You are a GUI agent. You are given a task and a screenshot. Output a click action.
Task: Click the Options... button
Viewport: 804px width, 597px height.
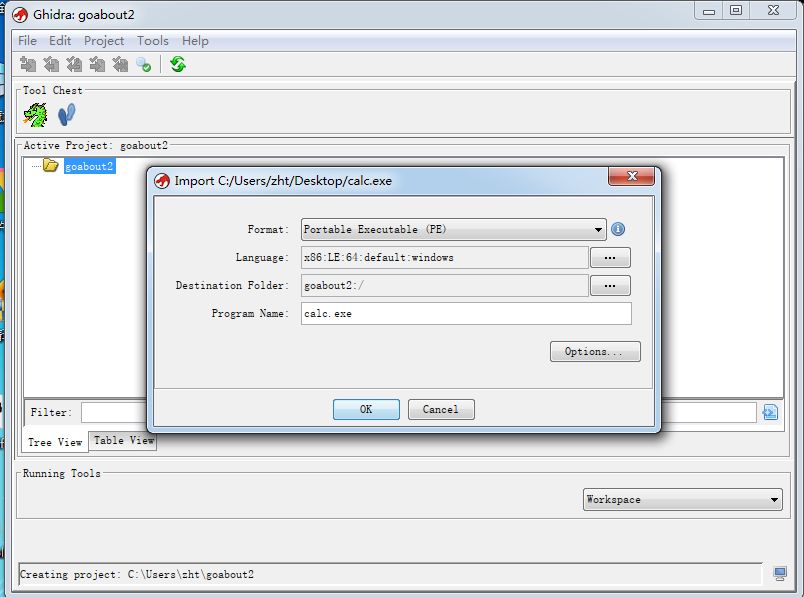pyautogui.click(x=595, y=352)
